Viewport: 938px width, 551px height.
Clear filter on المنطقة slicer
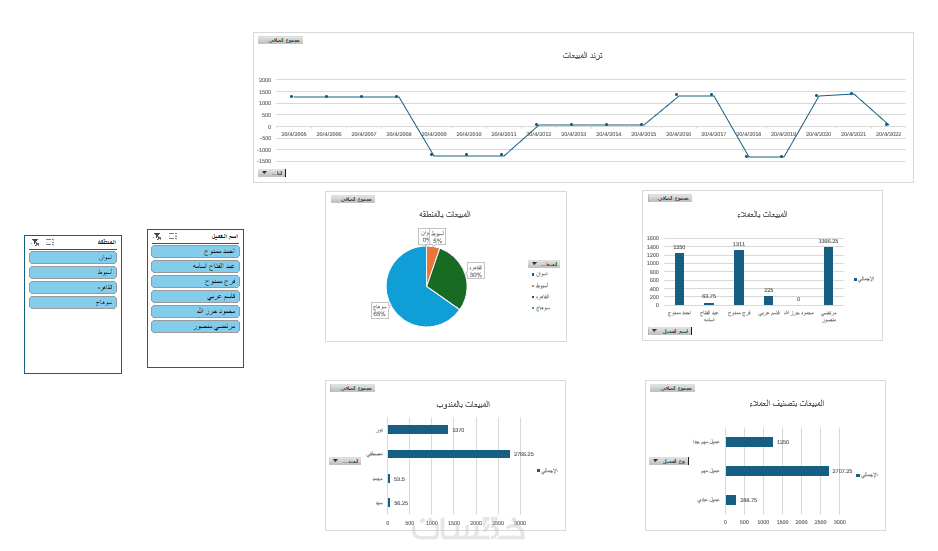[35, 242]
